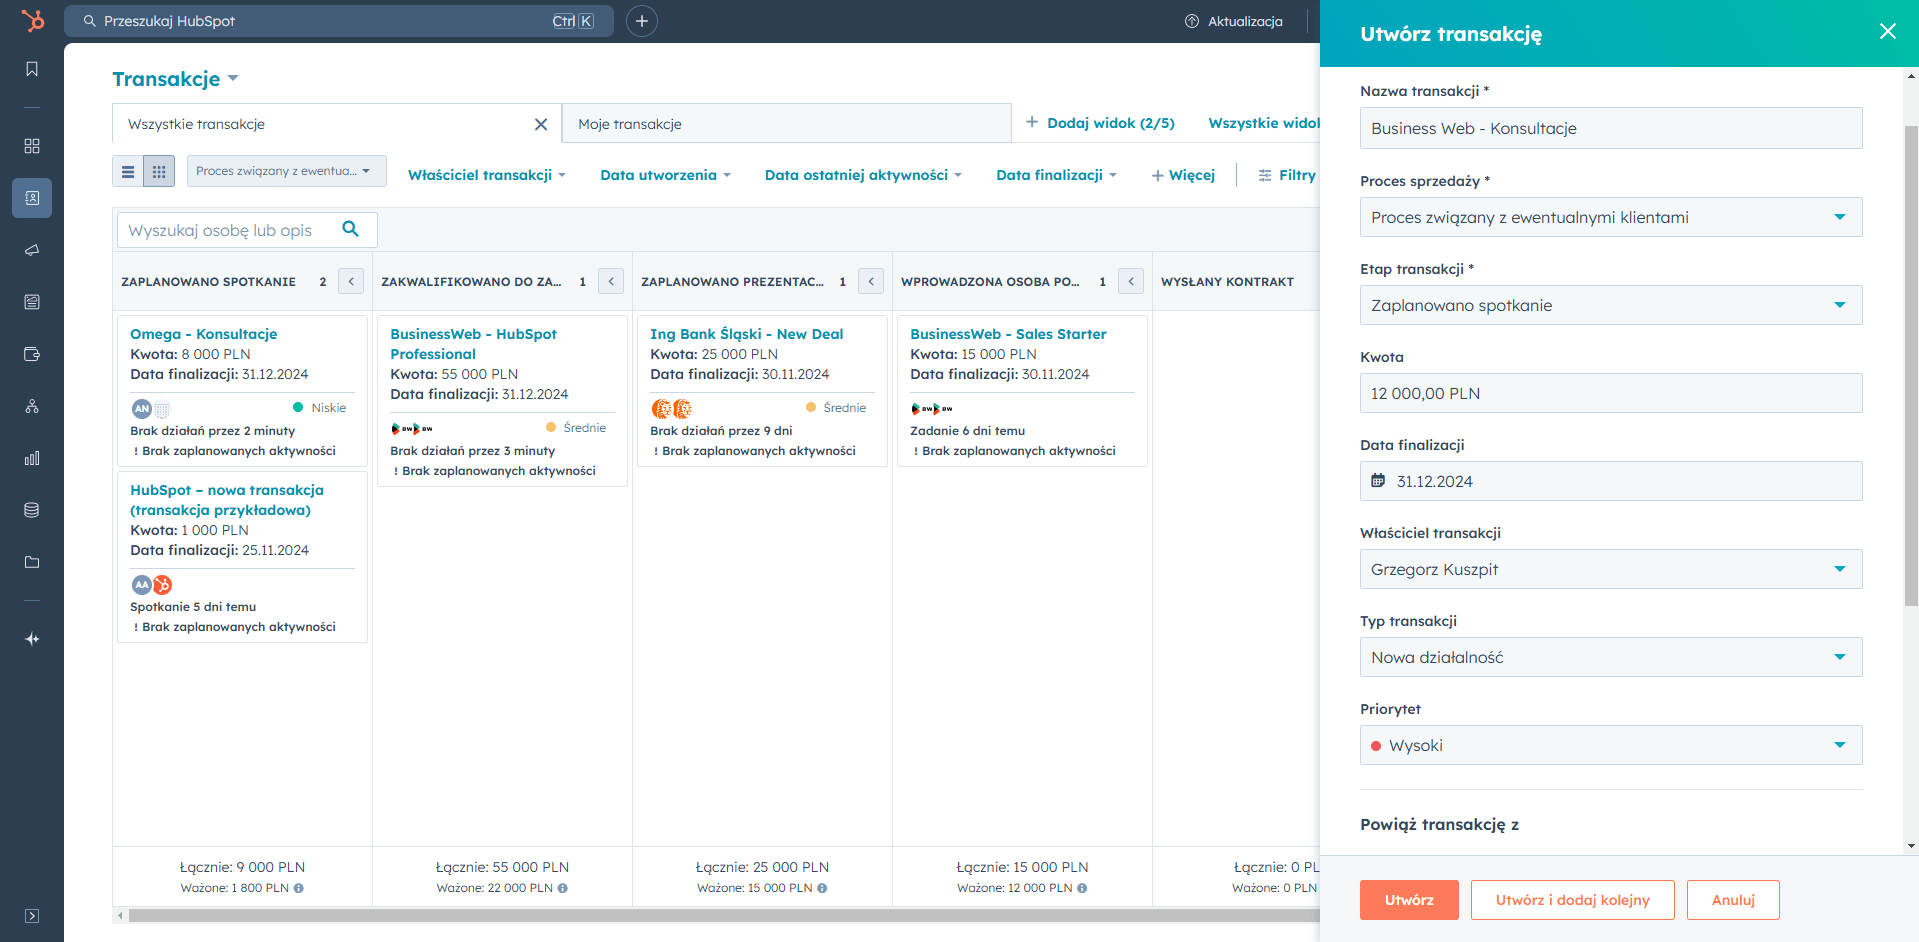Open the pipeline filter dropdown in toolbar
The image size is (1919, 942).
(x=287, y=171)
